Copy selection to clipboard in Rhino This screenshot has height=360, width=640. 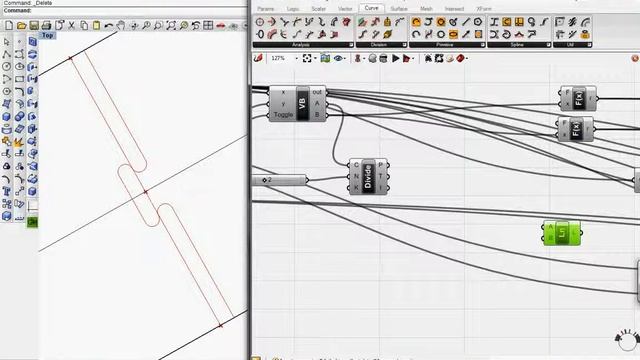[84, 25]
